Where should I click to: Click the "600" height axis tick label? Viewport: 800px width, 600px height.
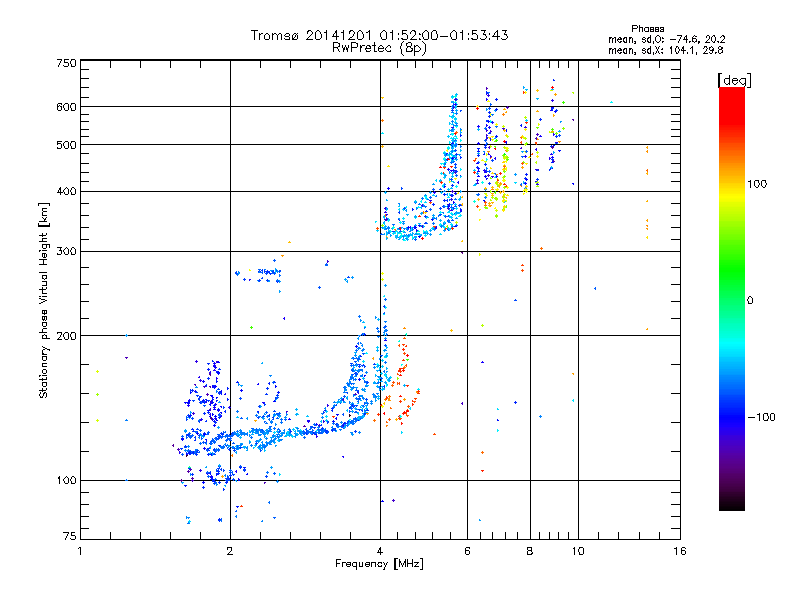(66, 107)
